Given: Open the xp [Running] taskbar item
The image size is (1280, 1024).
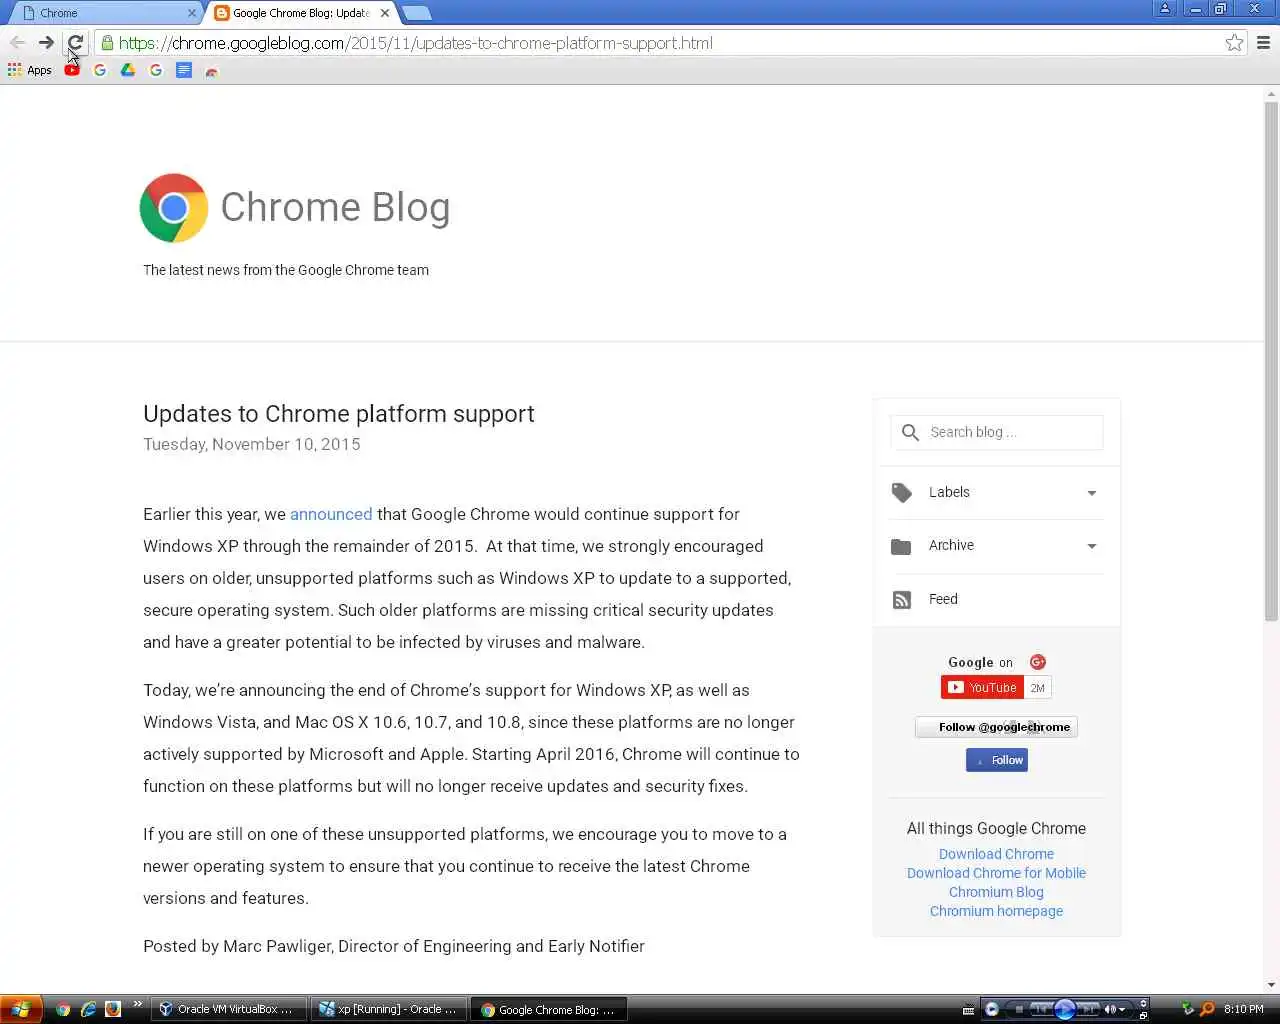Looking at the screenshot, I should click(x=388, y=1009).
